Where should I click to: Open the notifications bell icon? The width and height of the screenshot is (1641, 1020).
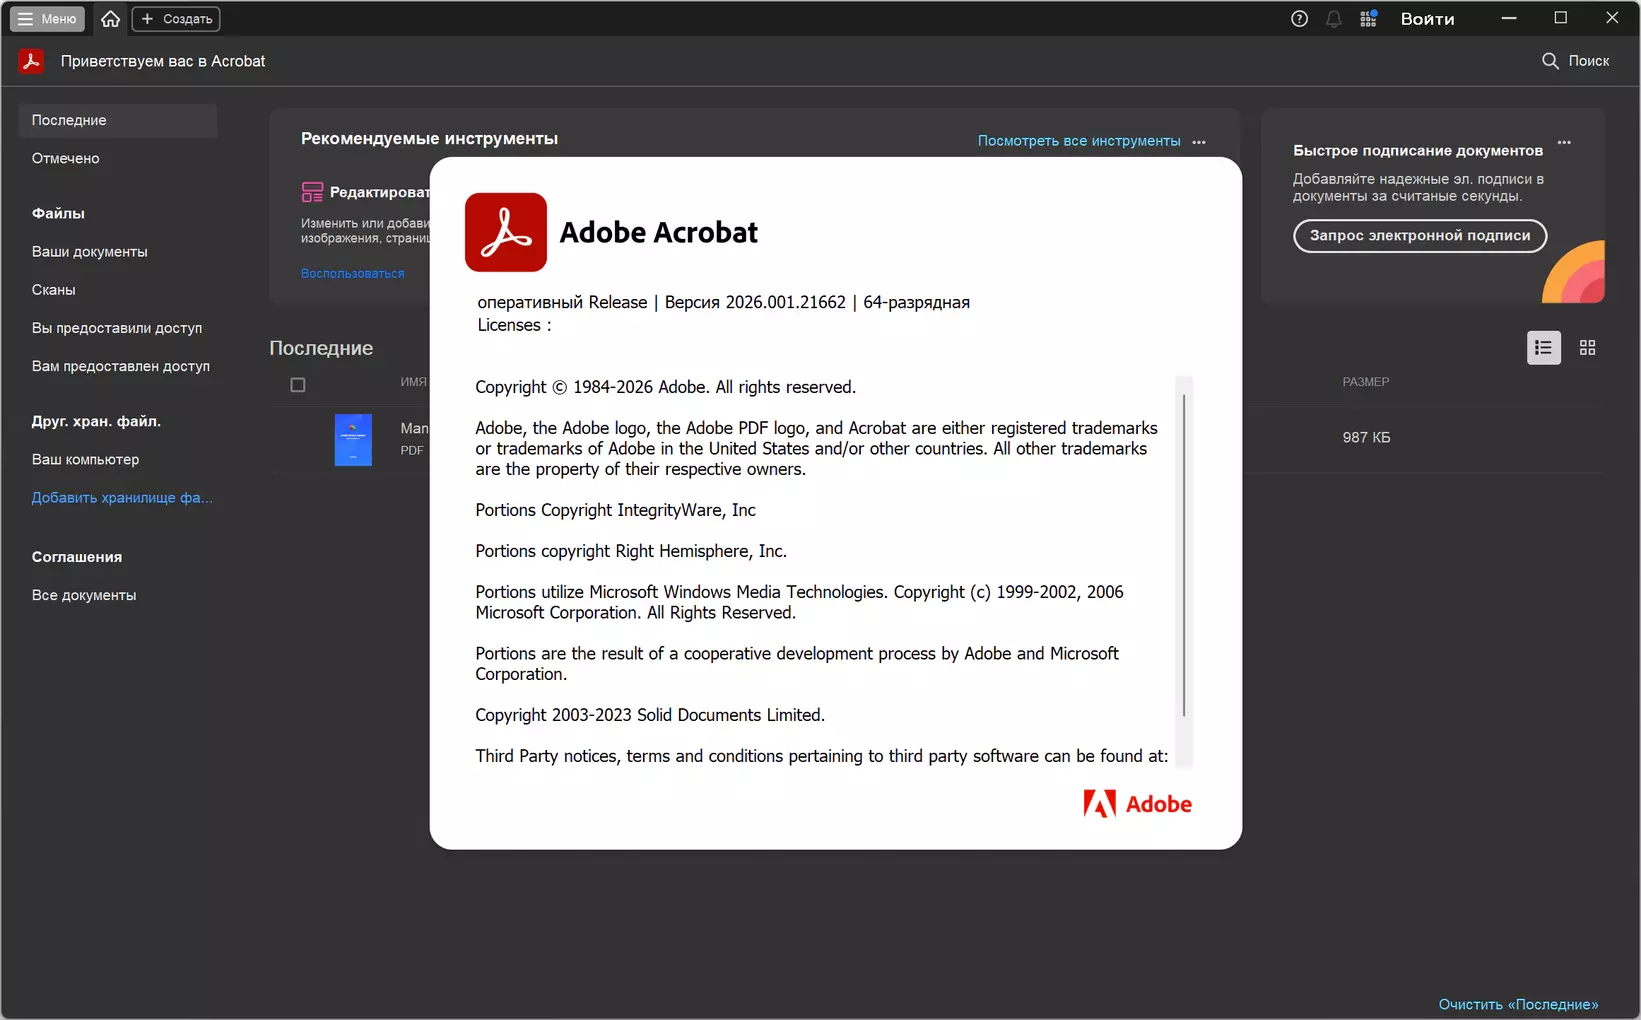point(1334,19)
